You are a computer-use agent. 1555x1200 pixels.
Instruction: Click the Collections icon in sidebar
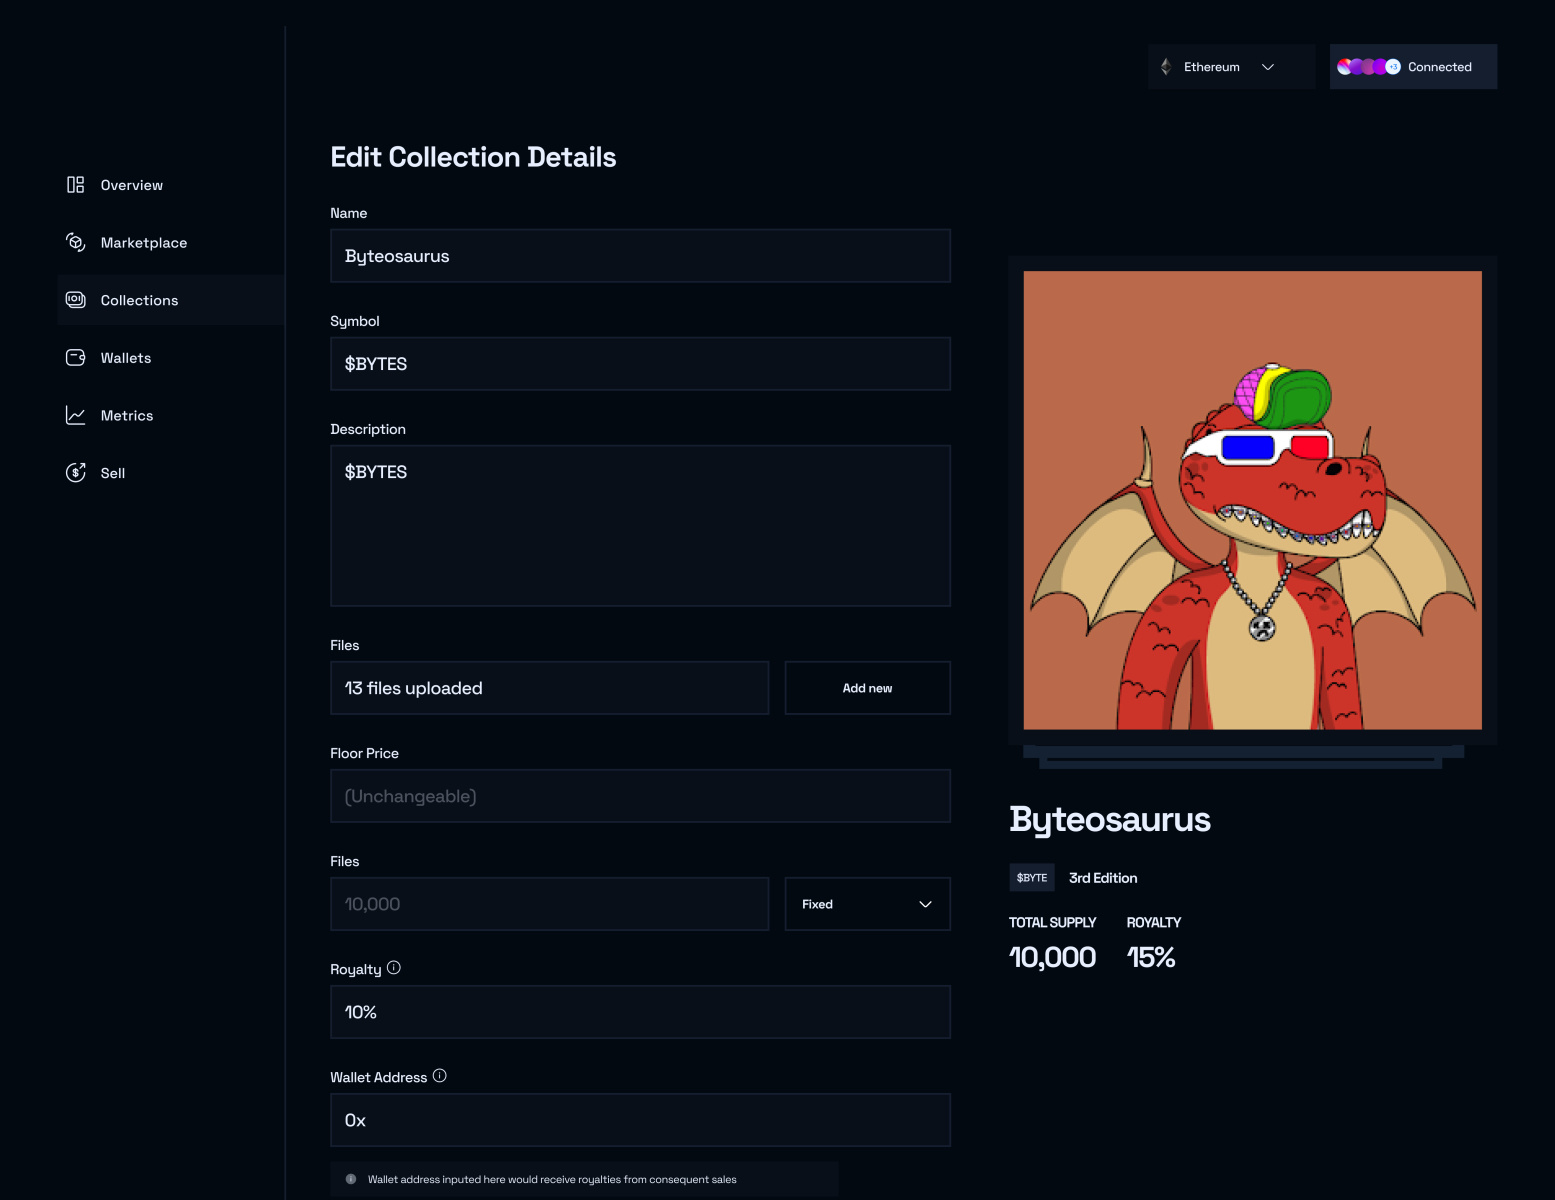coord(75,300)
